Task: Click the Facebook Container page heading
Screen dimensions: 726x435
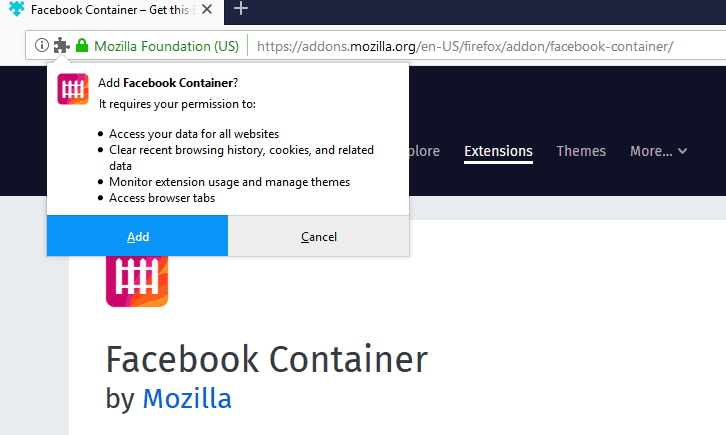Action: click(267, 359)
